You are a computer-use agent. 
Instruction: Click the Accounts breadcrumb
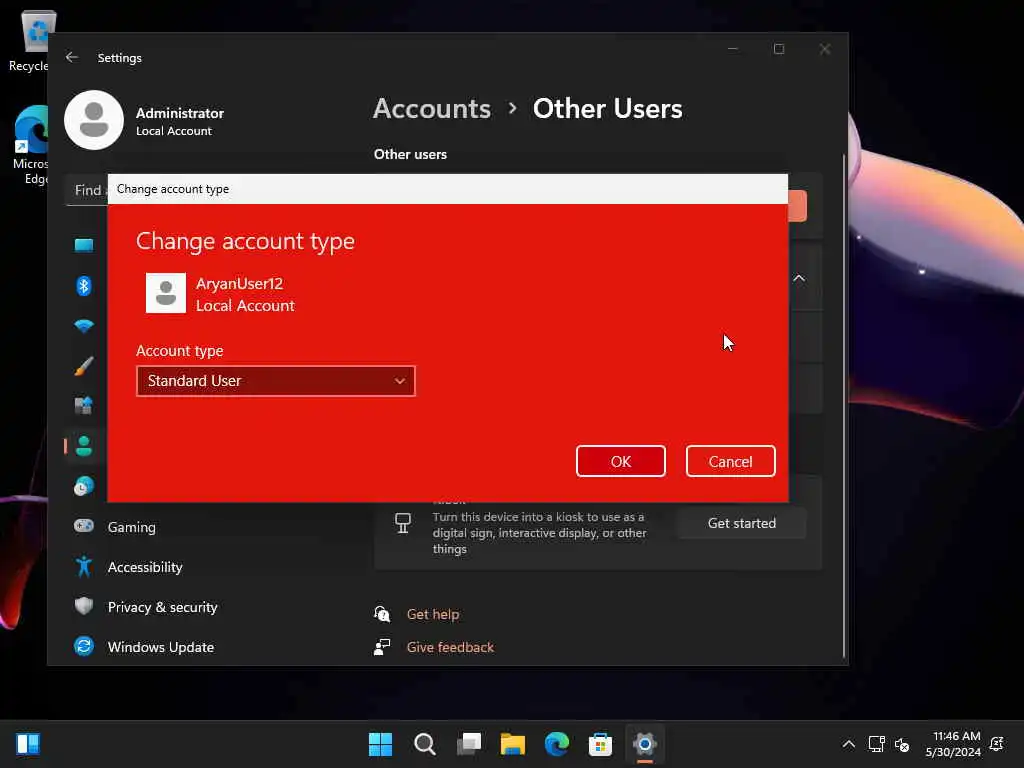pos(432,108)
